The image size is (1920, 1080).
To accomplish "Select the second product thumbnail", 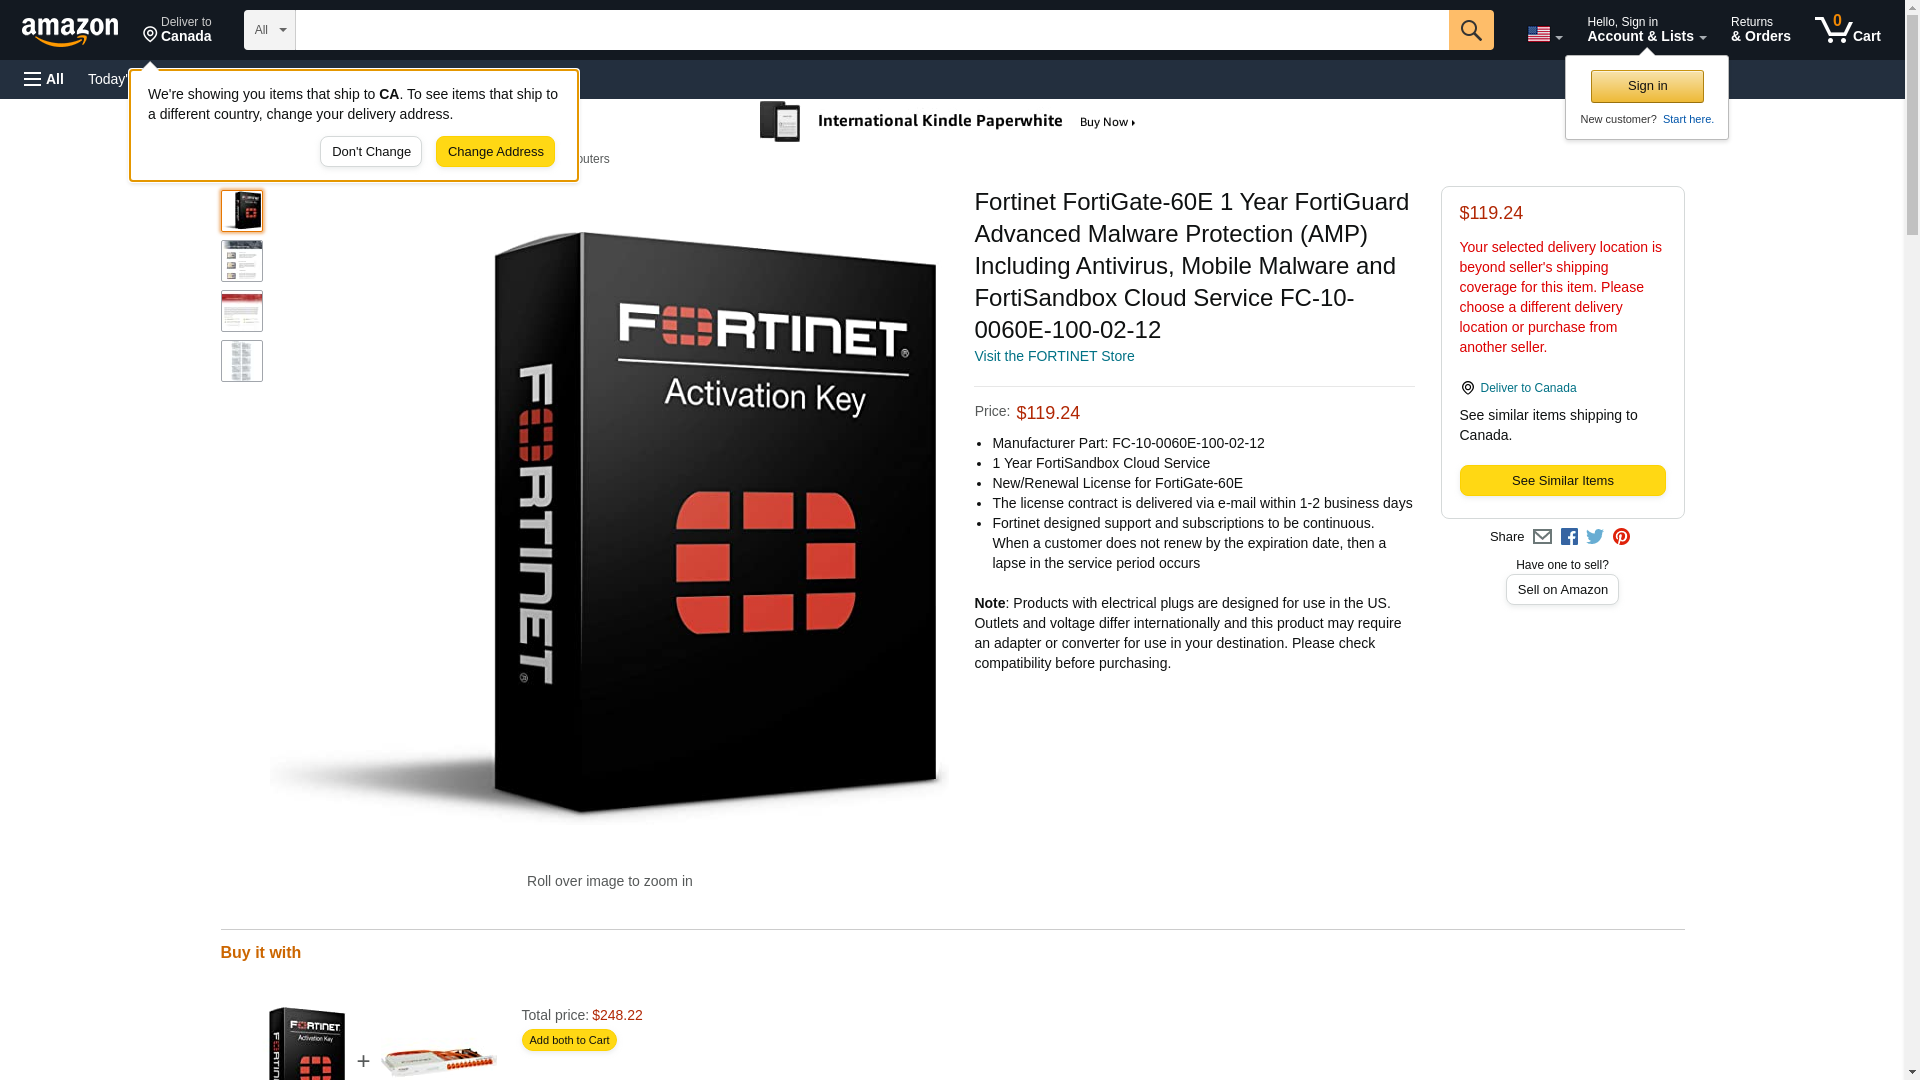I will tap(242, 261).
